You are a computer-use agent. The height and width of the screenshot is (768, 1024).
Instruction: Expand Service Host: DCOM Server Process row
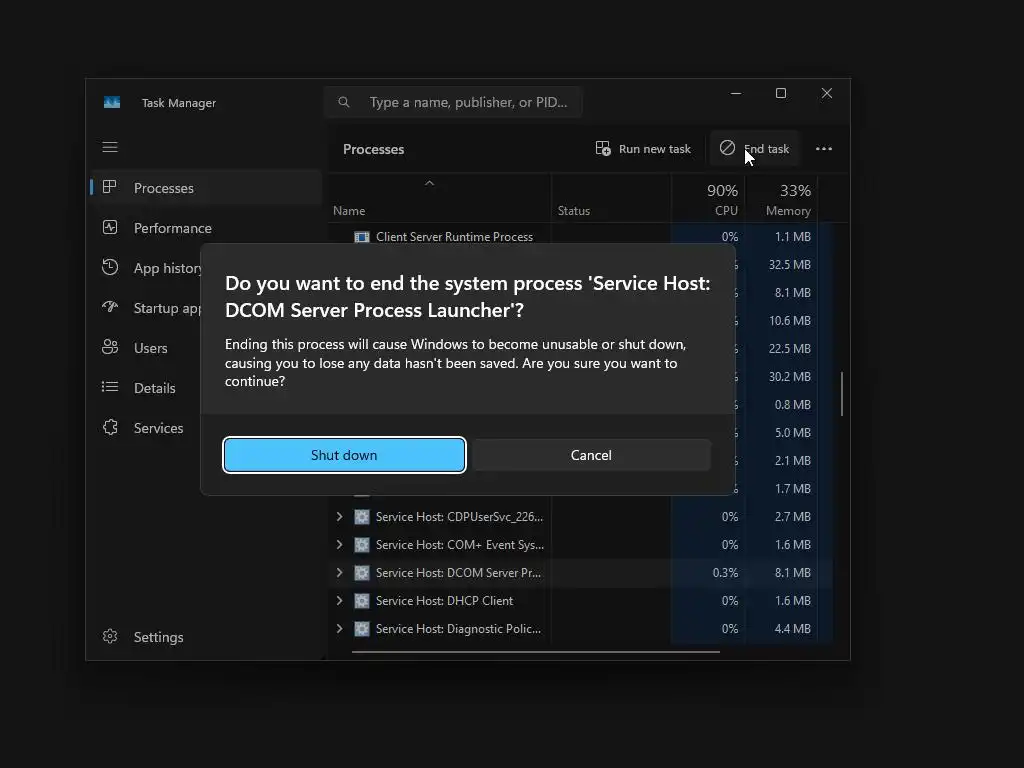(x=339, y=573)
